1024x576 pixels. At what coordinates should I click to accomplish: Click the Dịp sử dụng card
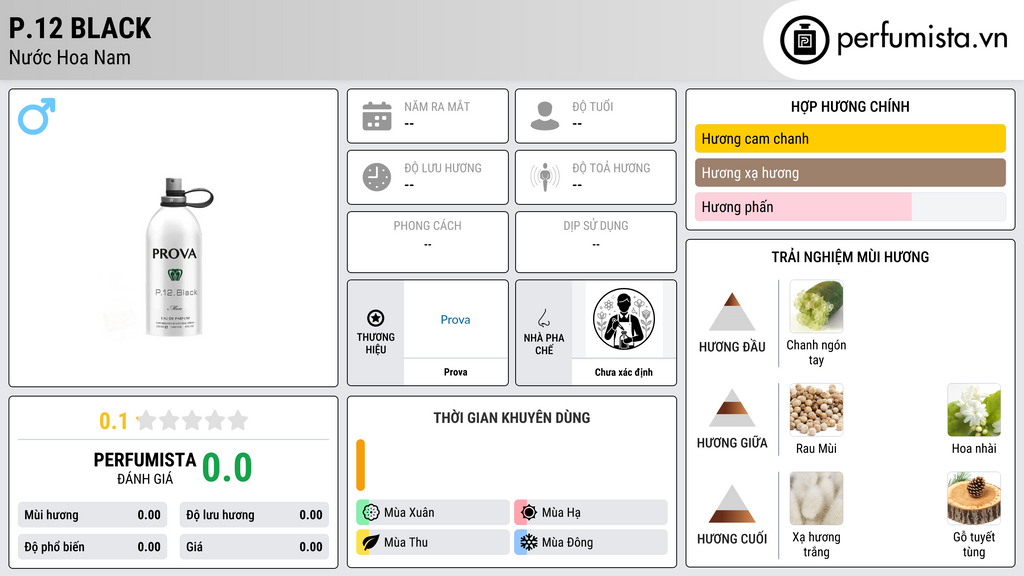596,242
